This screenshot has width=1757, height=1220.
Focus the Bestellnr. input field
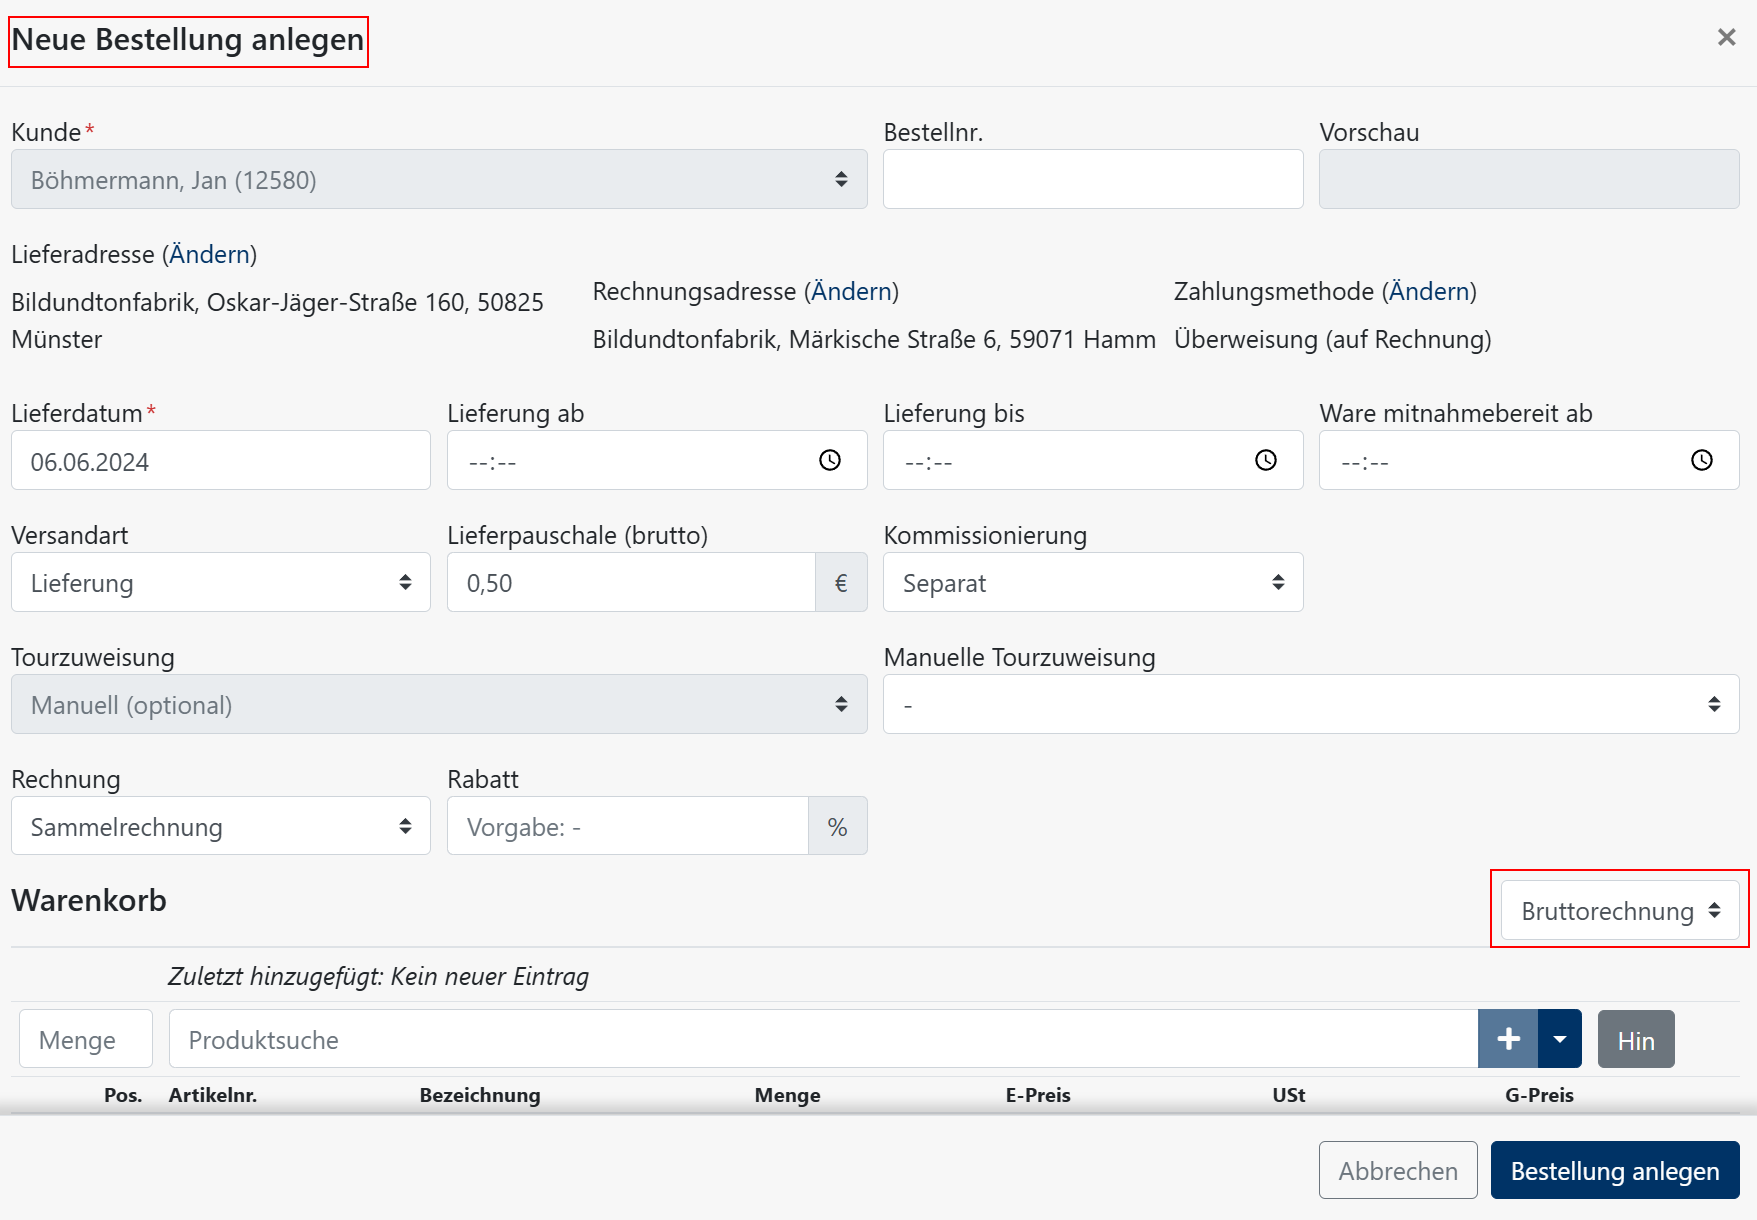[x=1093, y=179]
